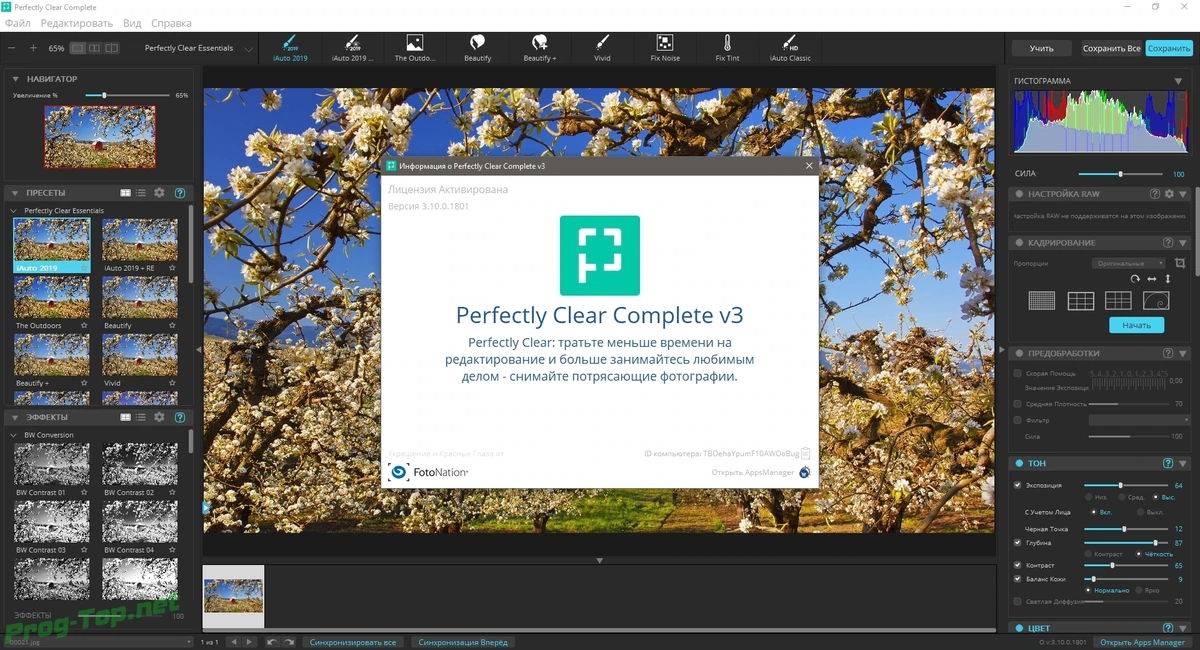Favorite the Vivid preset with star

[x=173, y=383]
